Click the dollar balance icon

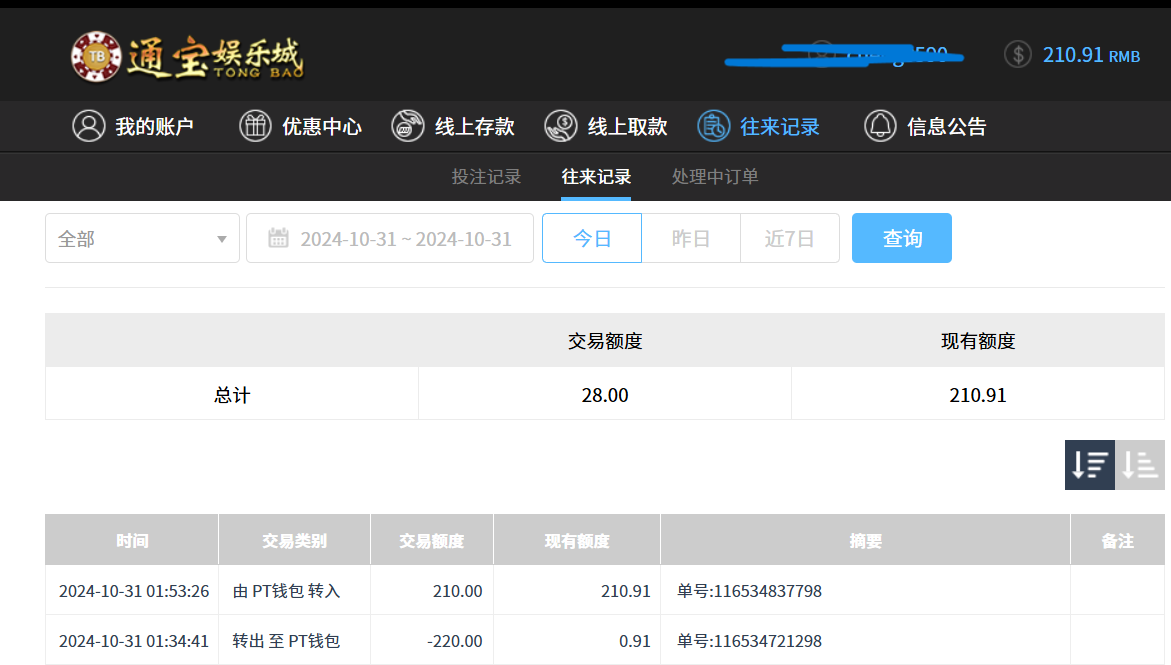tap(1017, 55)
